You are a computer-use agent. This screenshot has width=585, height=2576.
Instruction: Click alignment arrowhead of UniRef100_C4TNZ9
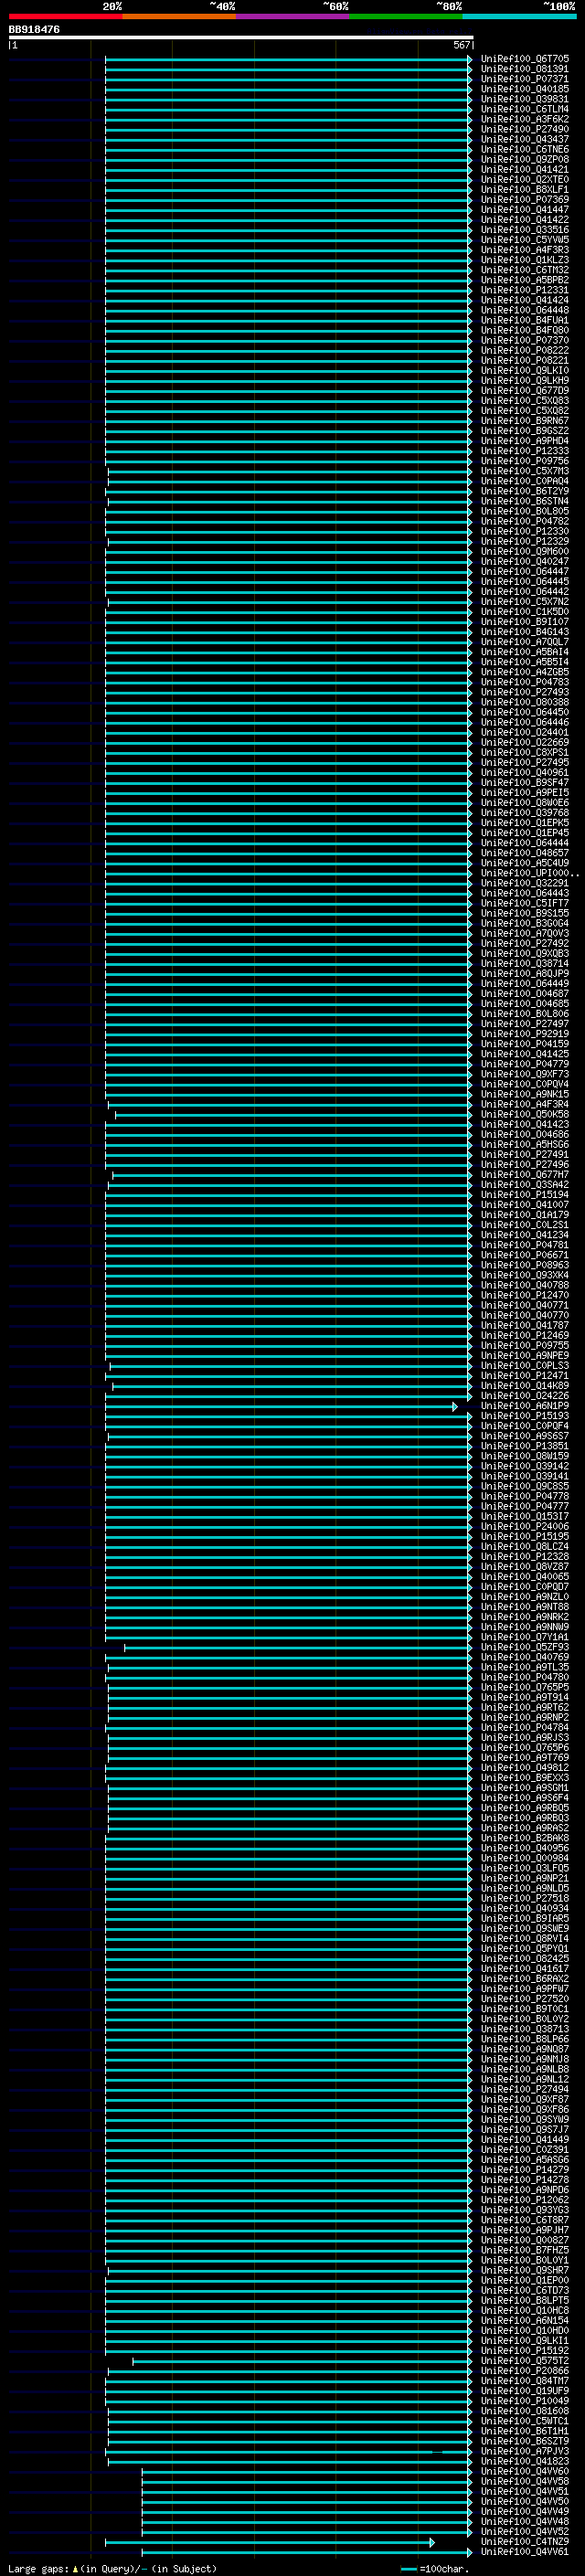pyautogui.click(x=432, y=2541)
